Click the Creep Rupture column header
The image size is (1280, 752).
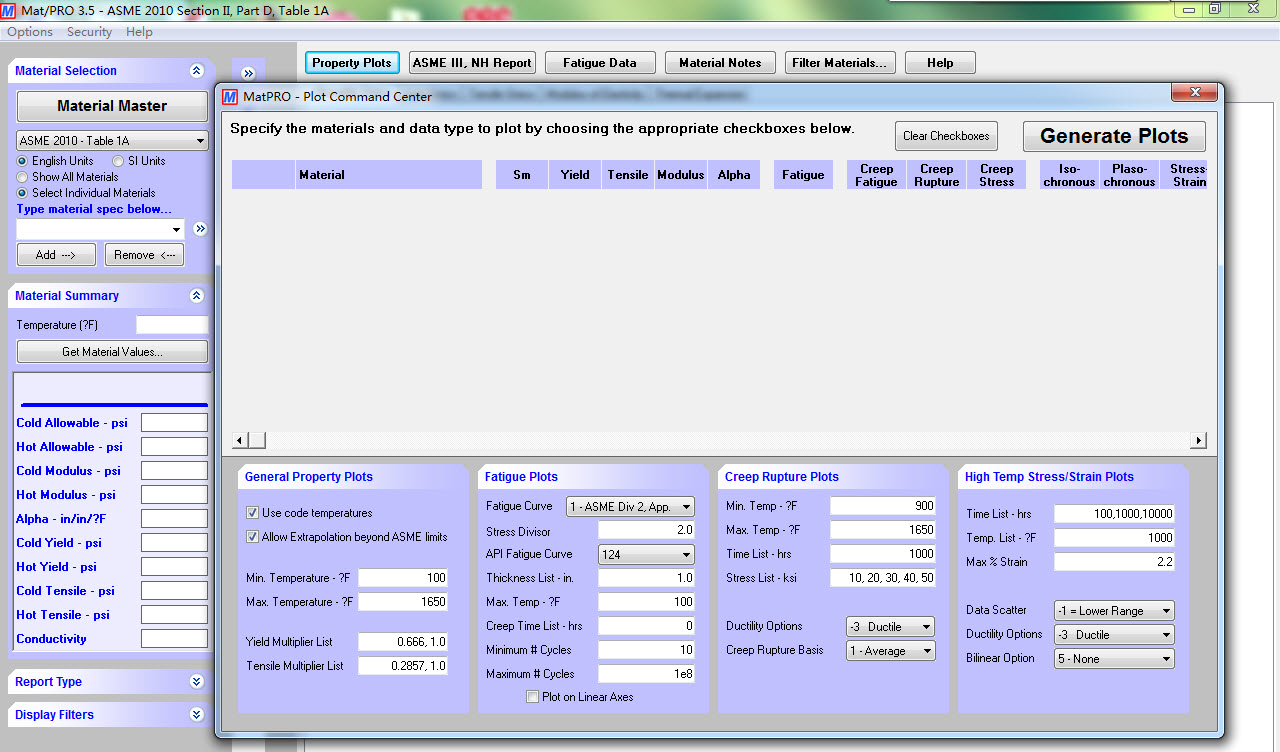coord(937,175)
